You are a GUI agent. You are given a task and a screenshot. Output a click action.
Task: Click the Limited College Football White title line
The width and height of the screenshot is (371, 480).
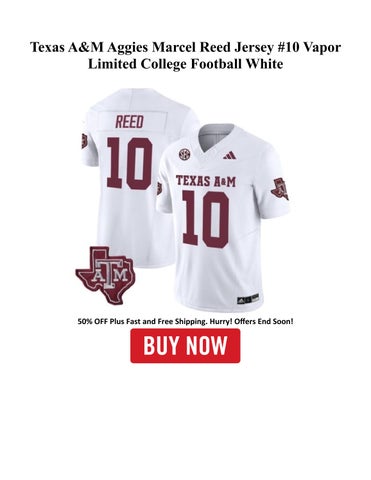pos(185,64)
